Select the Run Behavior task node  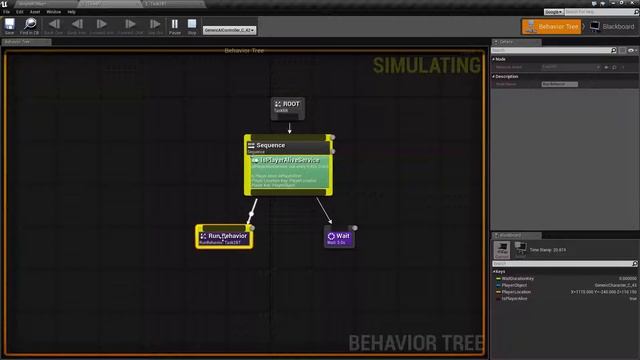(224, 237)
